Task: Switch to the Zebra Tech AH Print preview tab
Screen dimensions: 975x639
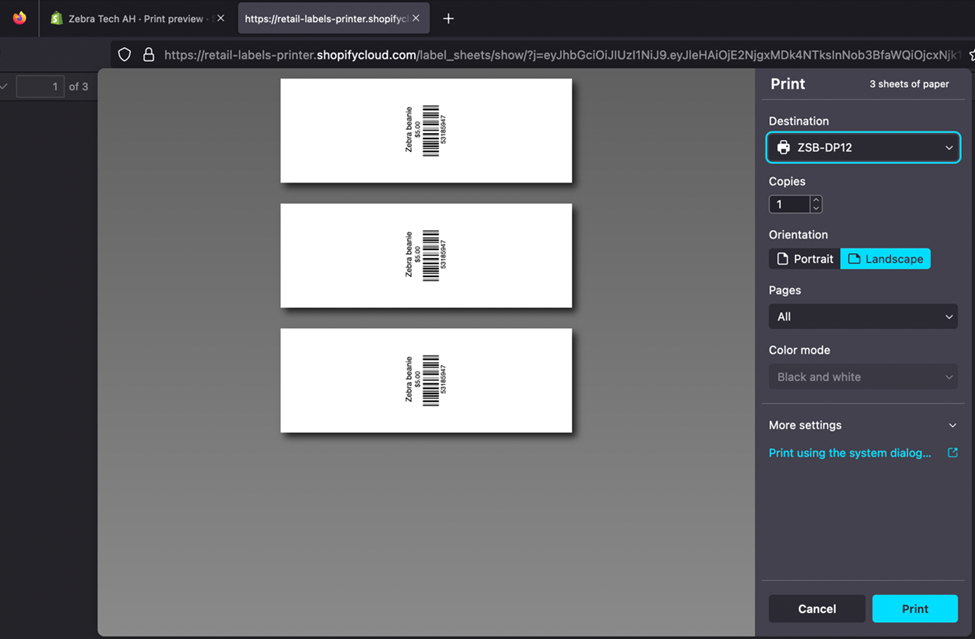Action: click(x=137, y=19)
